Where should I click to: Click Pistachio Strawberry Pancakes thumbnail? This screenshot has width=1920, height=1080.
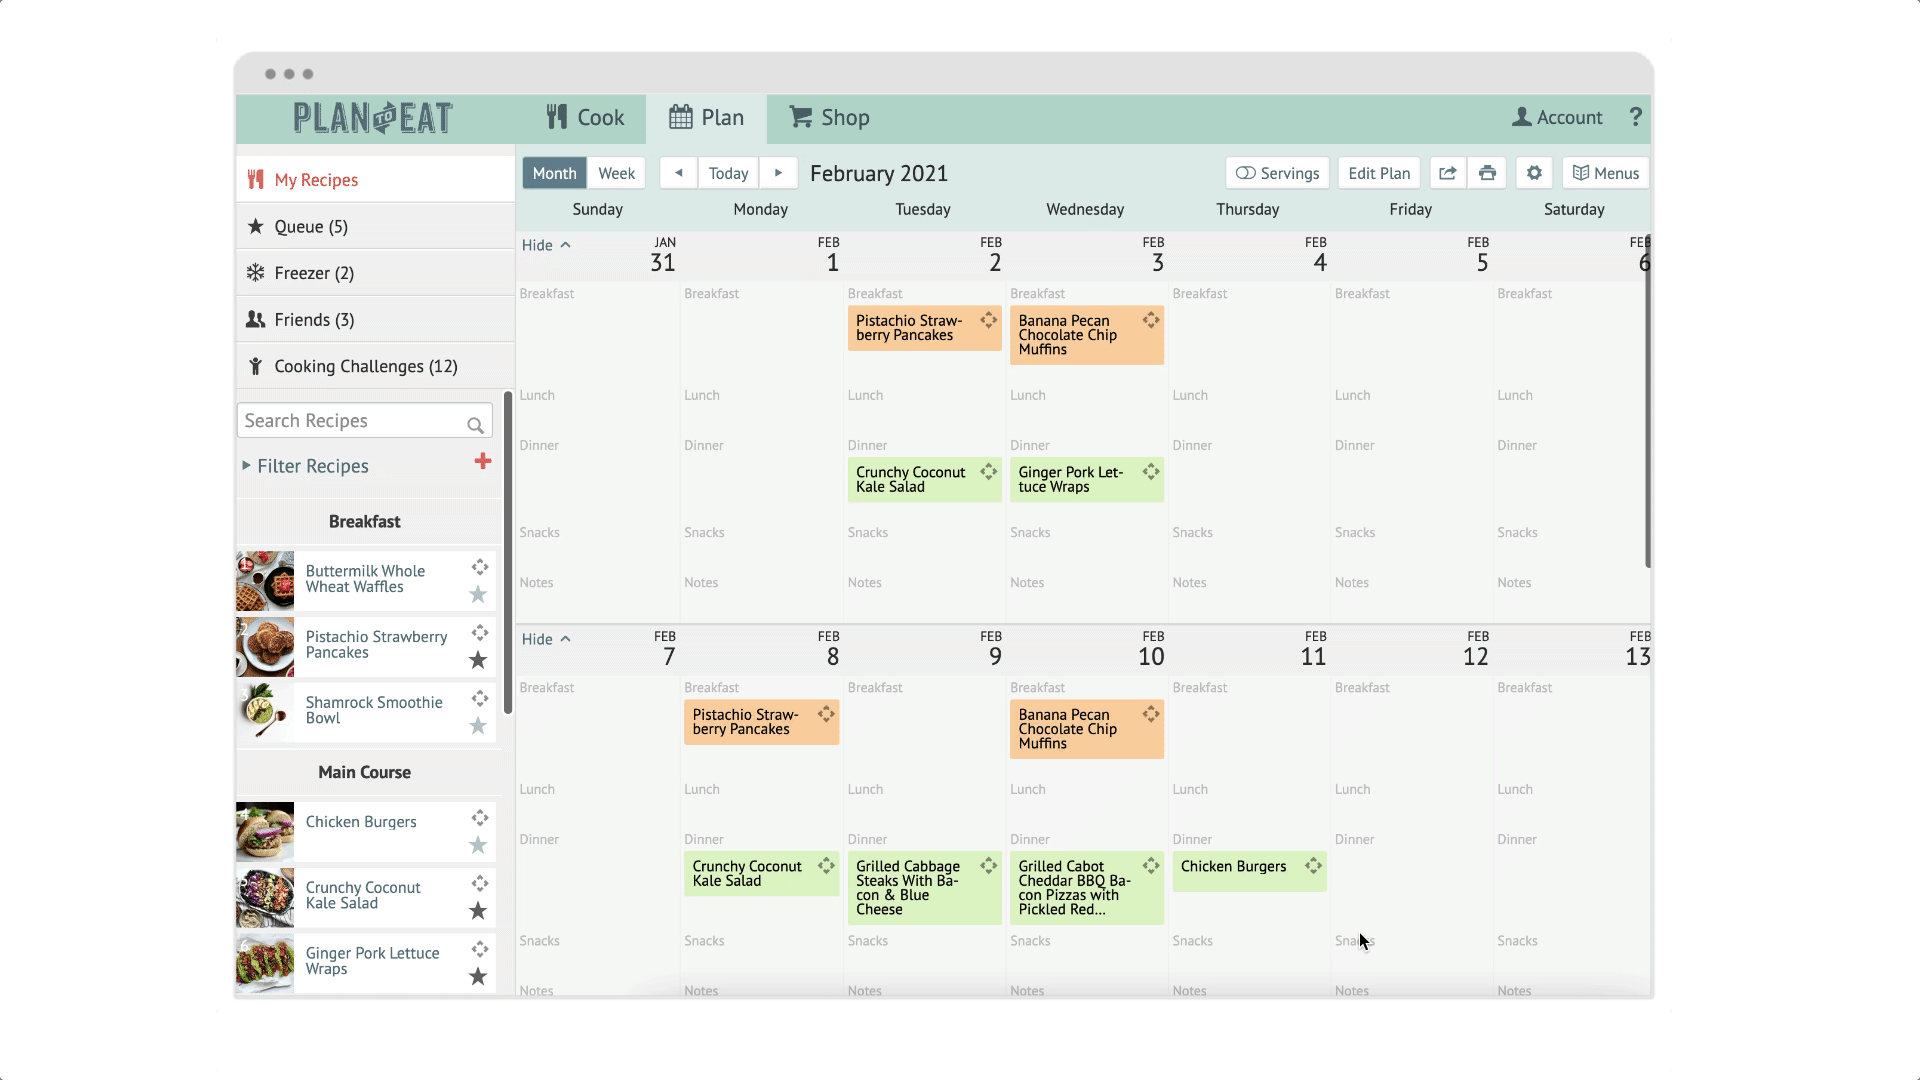[x=264, y=646]
